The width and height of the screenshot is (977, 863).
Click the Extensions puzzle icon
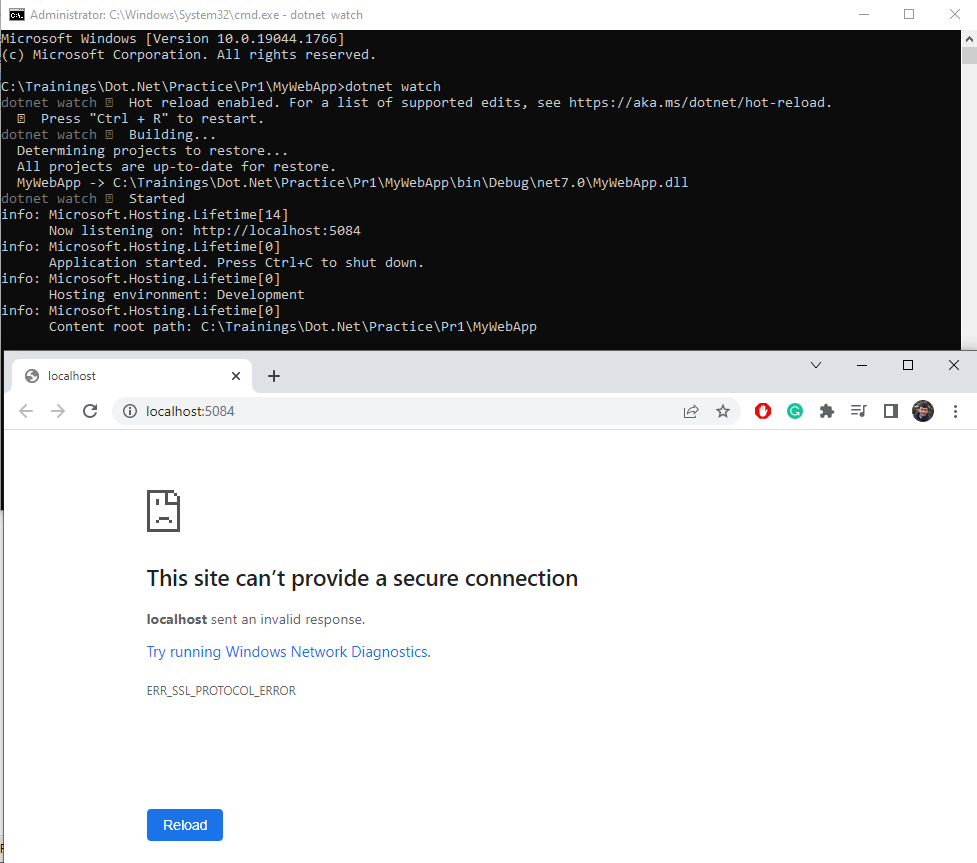click(x=826, y=411)
